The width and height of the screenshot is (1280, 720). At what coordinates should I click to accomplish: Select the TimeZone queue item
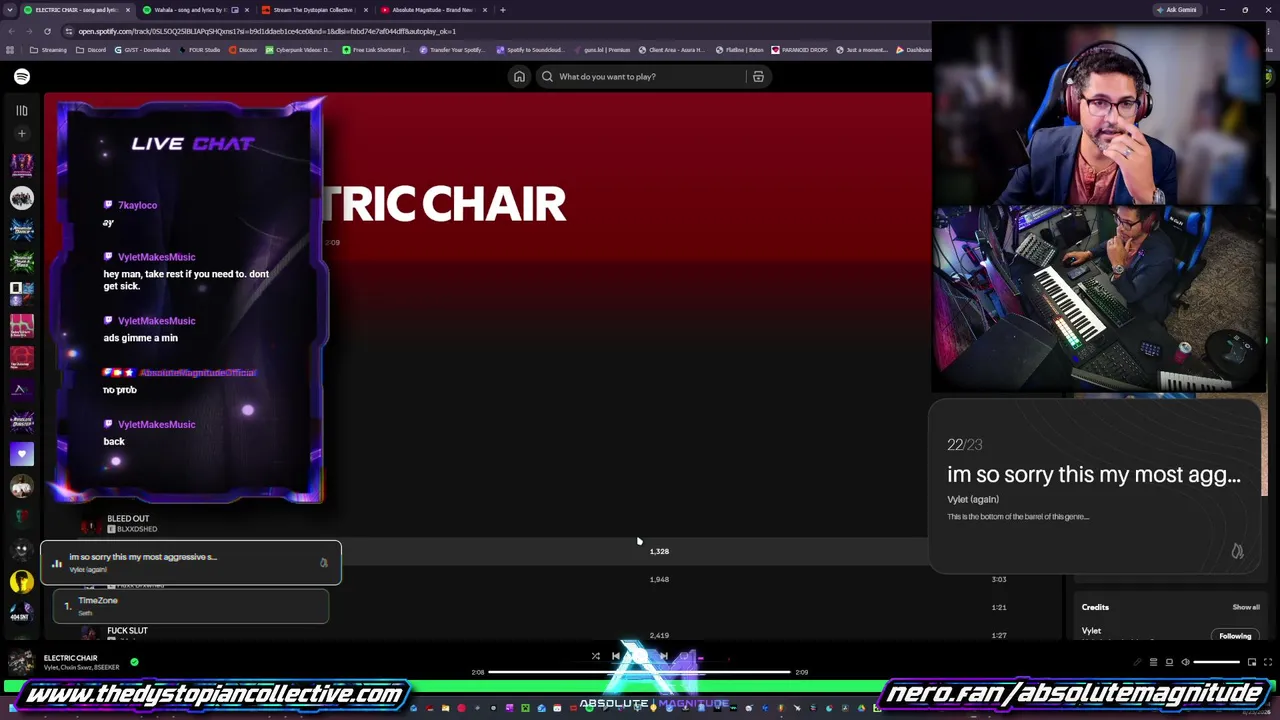coord(191,606)
